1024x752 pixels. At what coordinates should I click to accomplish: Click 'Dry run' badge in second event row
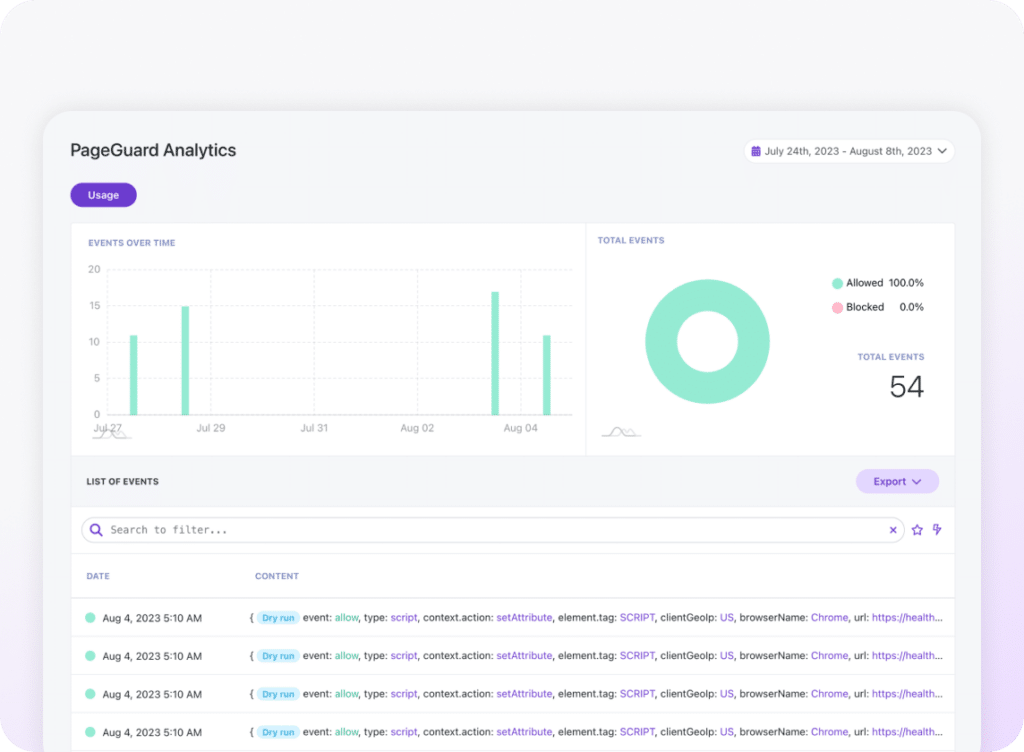coord(278,656)
